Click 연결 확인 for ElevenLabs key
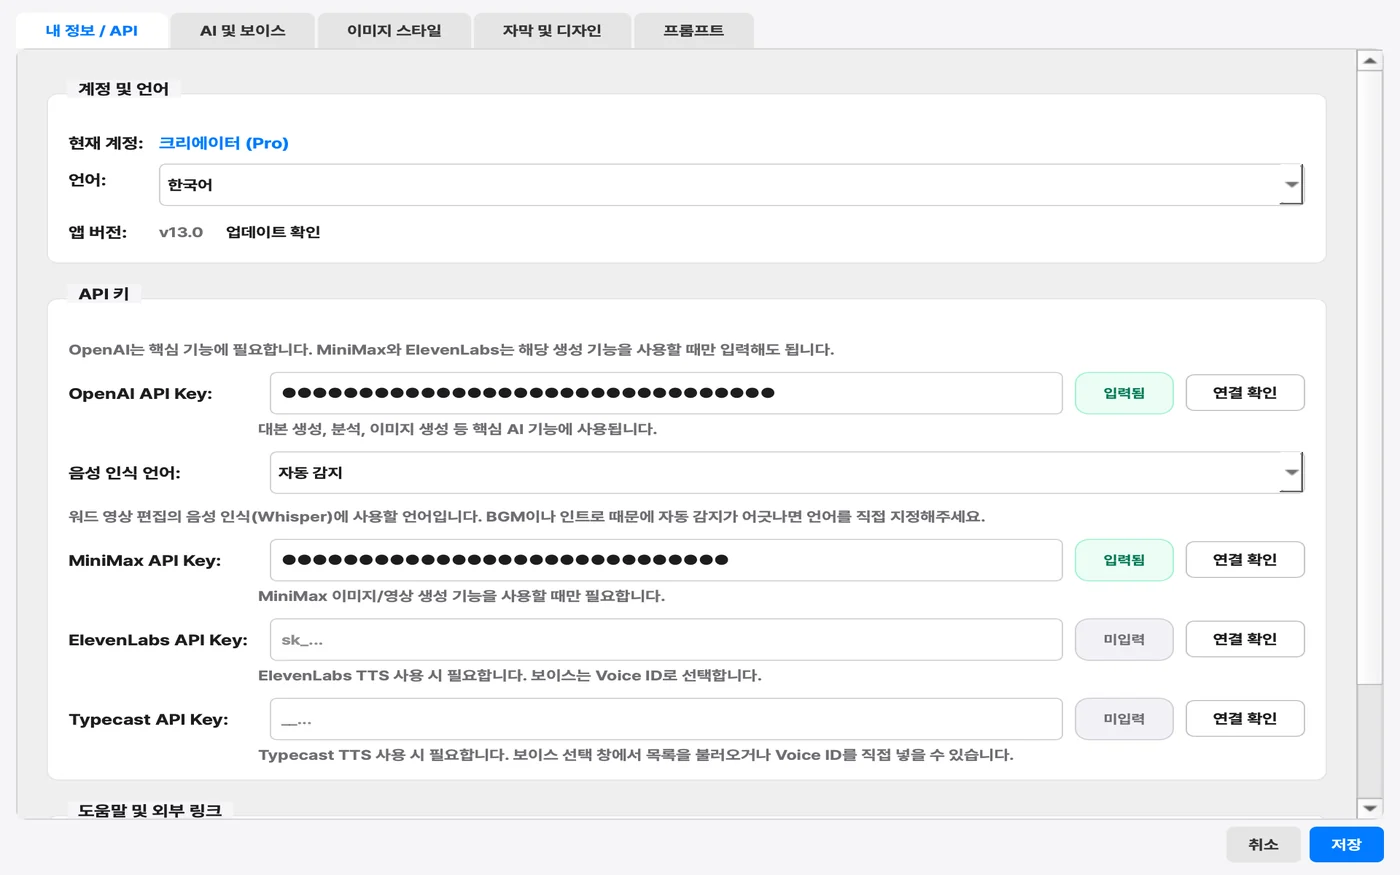 pyautogui.click(x=1245, y=639)
